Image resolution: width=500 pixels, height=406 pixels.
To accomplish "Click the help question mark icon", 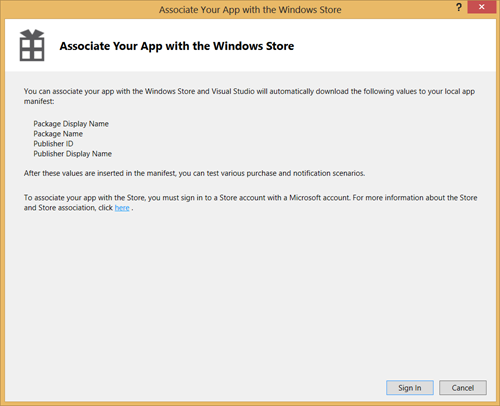I will [459, 7].
